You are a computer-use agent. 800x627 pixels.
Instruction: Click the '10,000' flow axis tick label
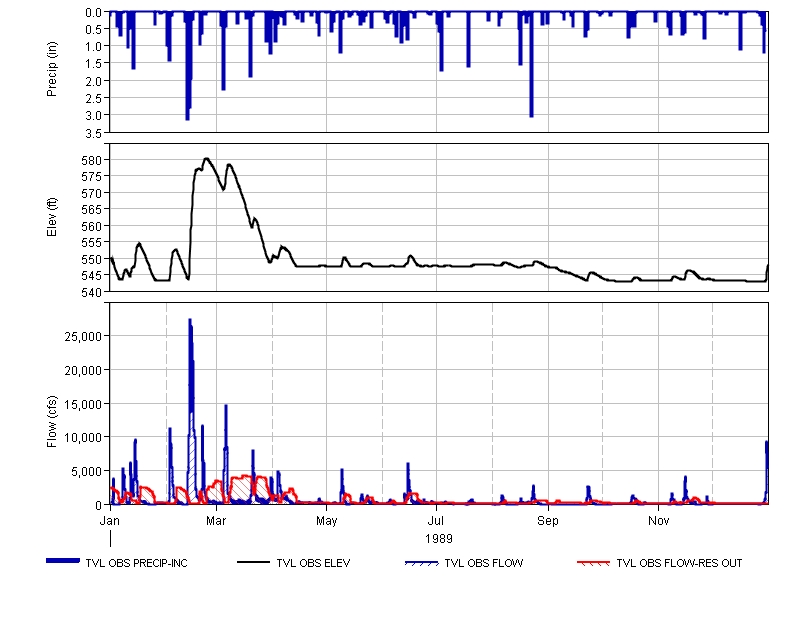pos(83,437)
